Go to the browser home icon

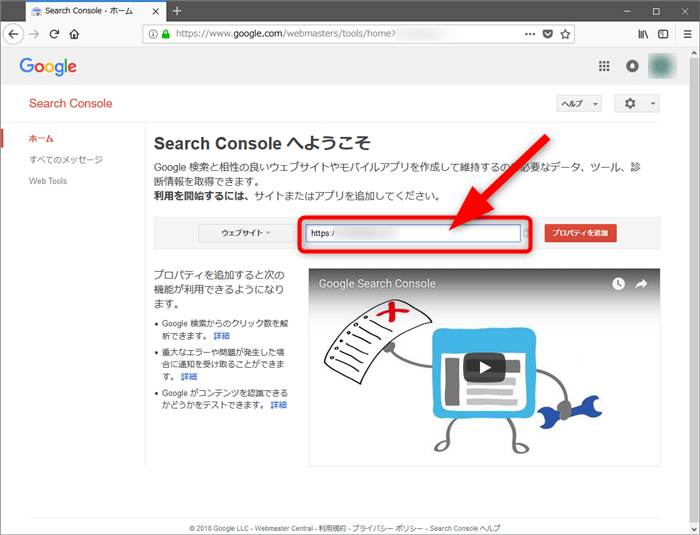[x=74, y=33]
